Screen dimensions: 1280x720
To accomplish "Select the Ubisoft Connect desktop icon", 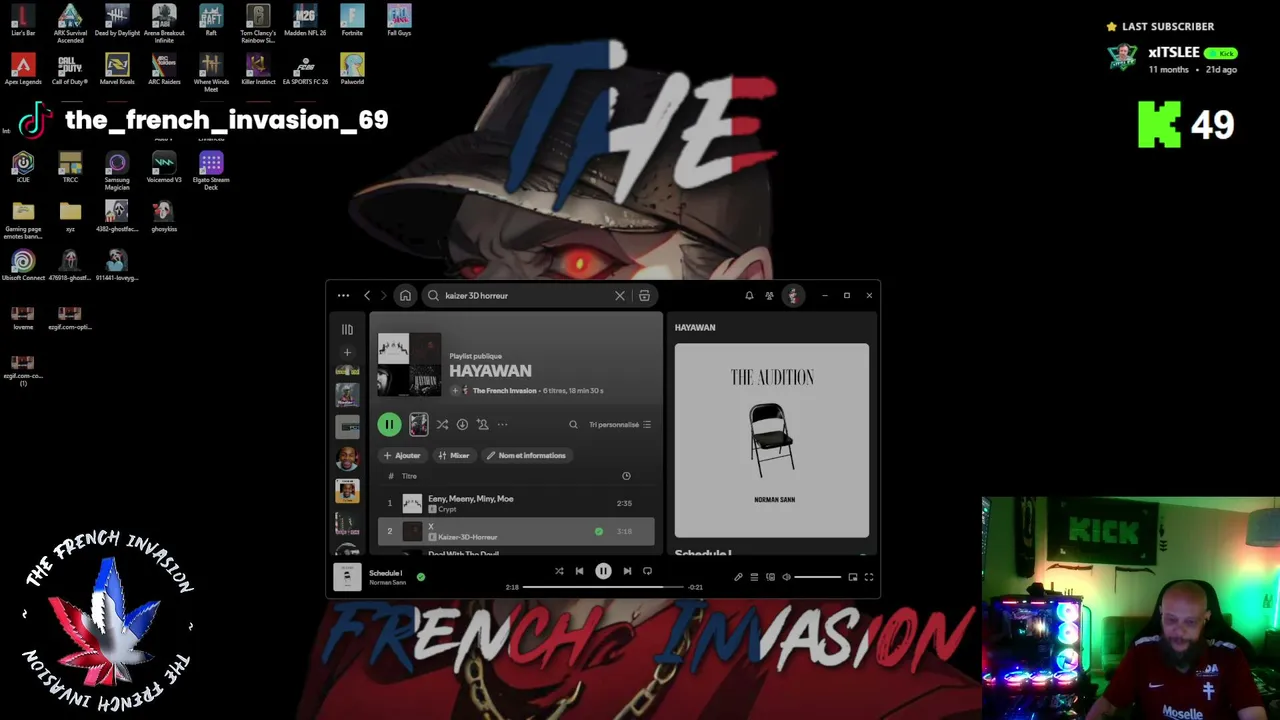I will click(23, 265).
